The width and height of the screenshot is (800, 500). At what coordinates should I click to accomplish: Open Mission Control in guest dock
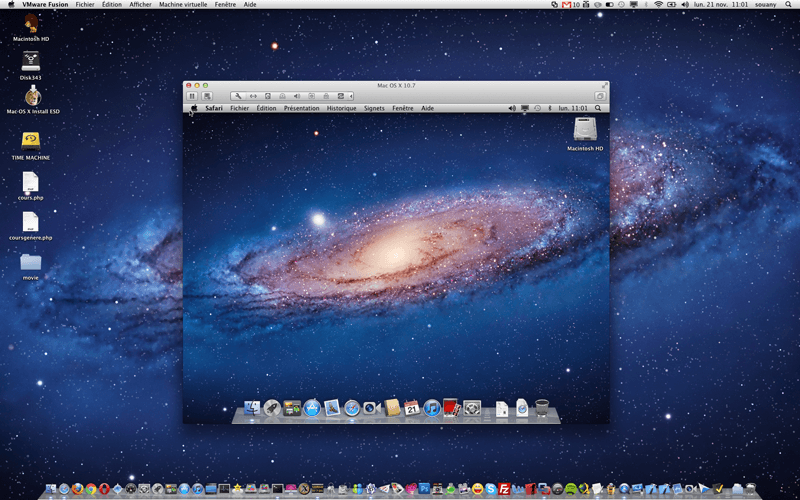coord(292,408)
